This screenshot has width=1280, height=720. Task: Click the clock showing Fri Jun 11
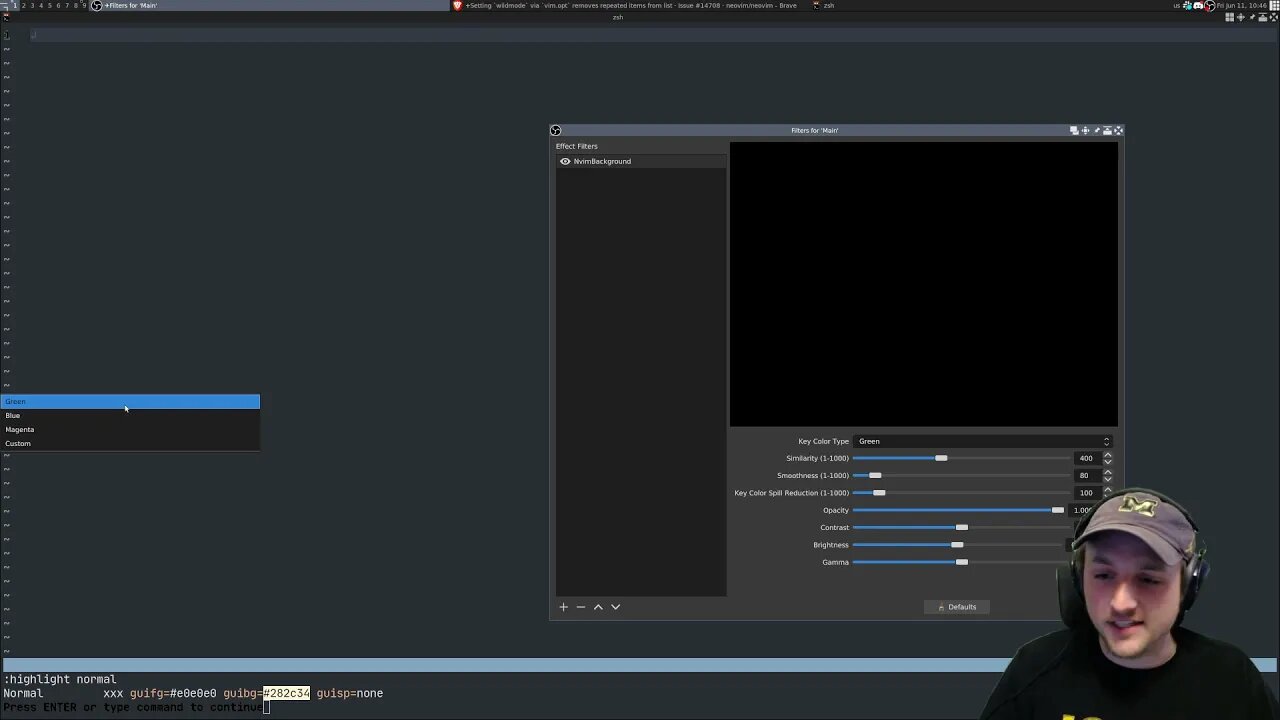[x=1241, y=6]
